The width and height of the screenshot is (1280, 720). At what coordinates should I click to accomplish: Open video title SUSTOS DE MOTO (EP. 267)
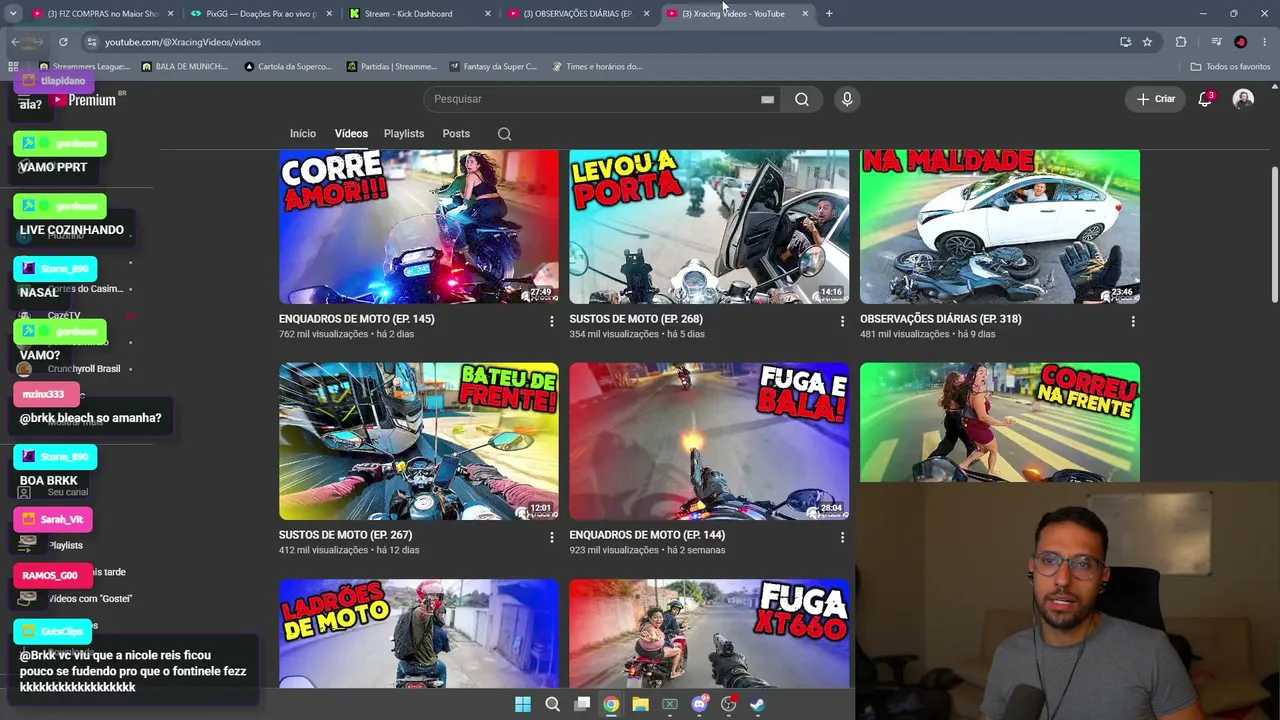(345, 535)
